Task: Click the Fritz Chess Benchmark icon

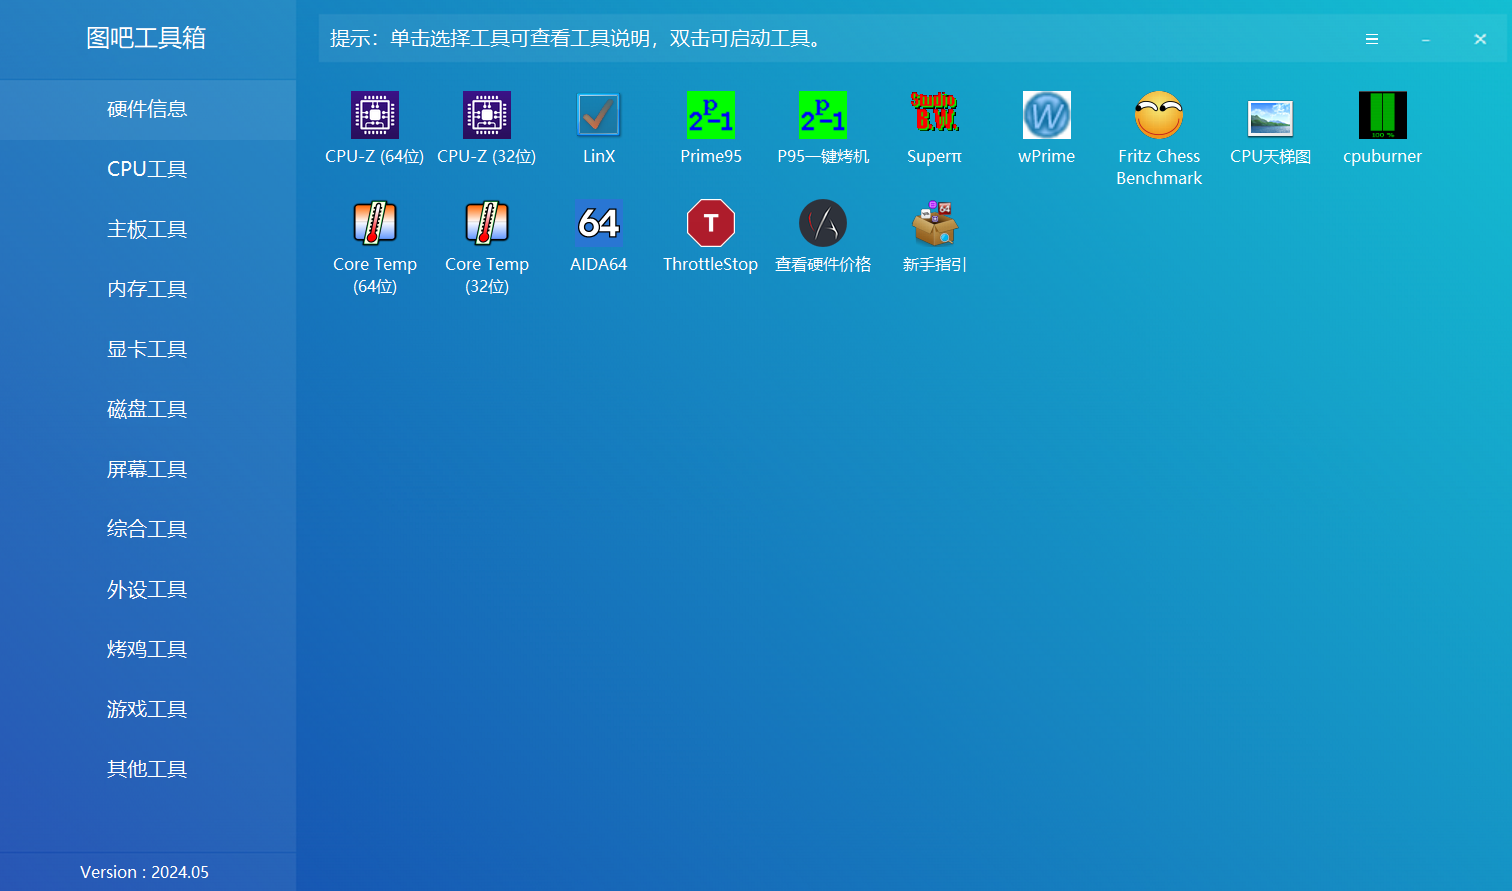Action: pos(1159,115)
